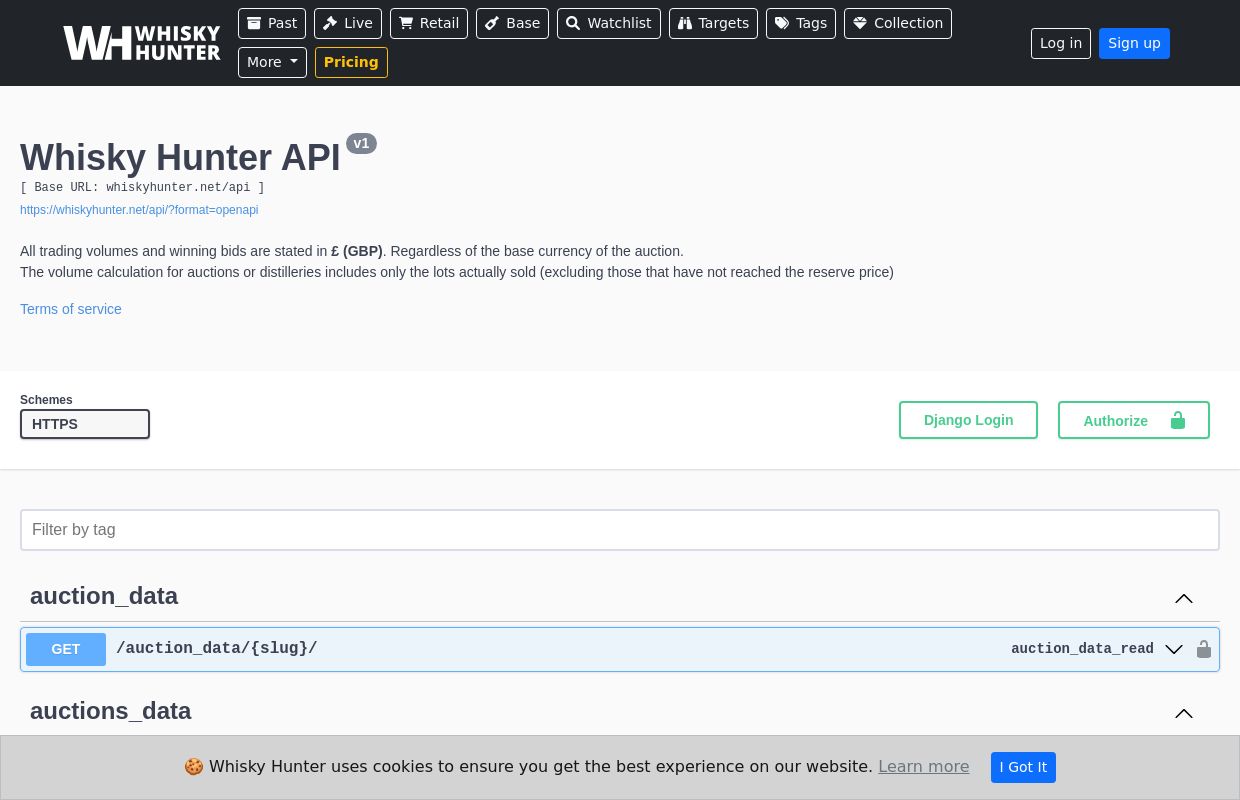1240x800 pixels.
Task: Click the lock icon on auction_data_read row
Action: (1204, 649)
